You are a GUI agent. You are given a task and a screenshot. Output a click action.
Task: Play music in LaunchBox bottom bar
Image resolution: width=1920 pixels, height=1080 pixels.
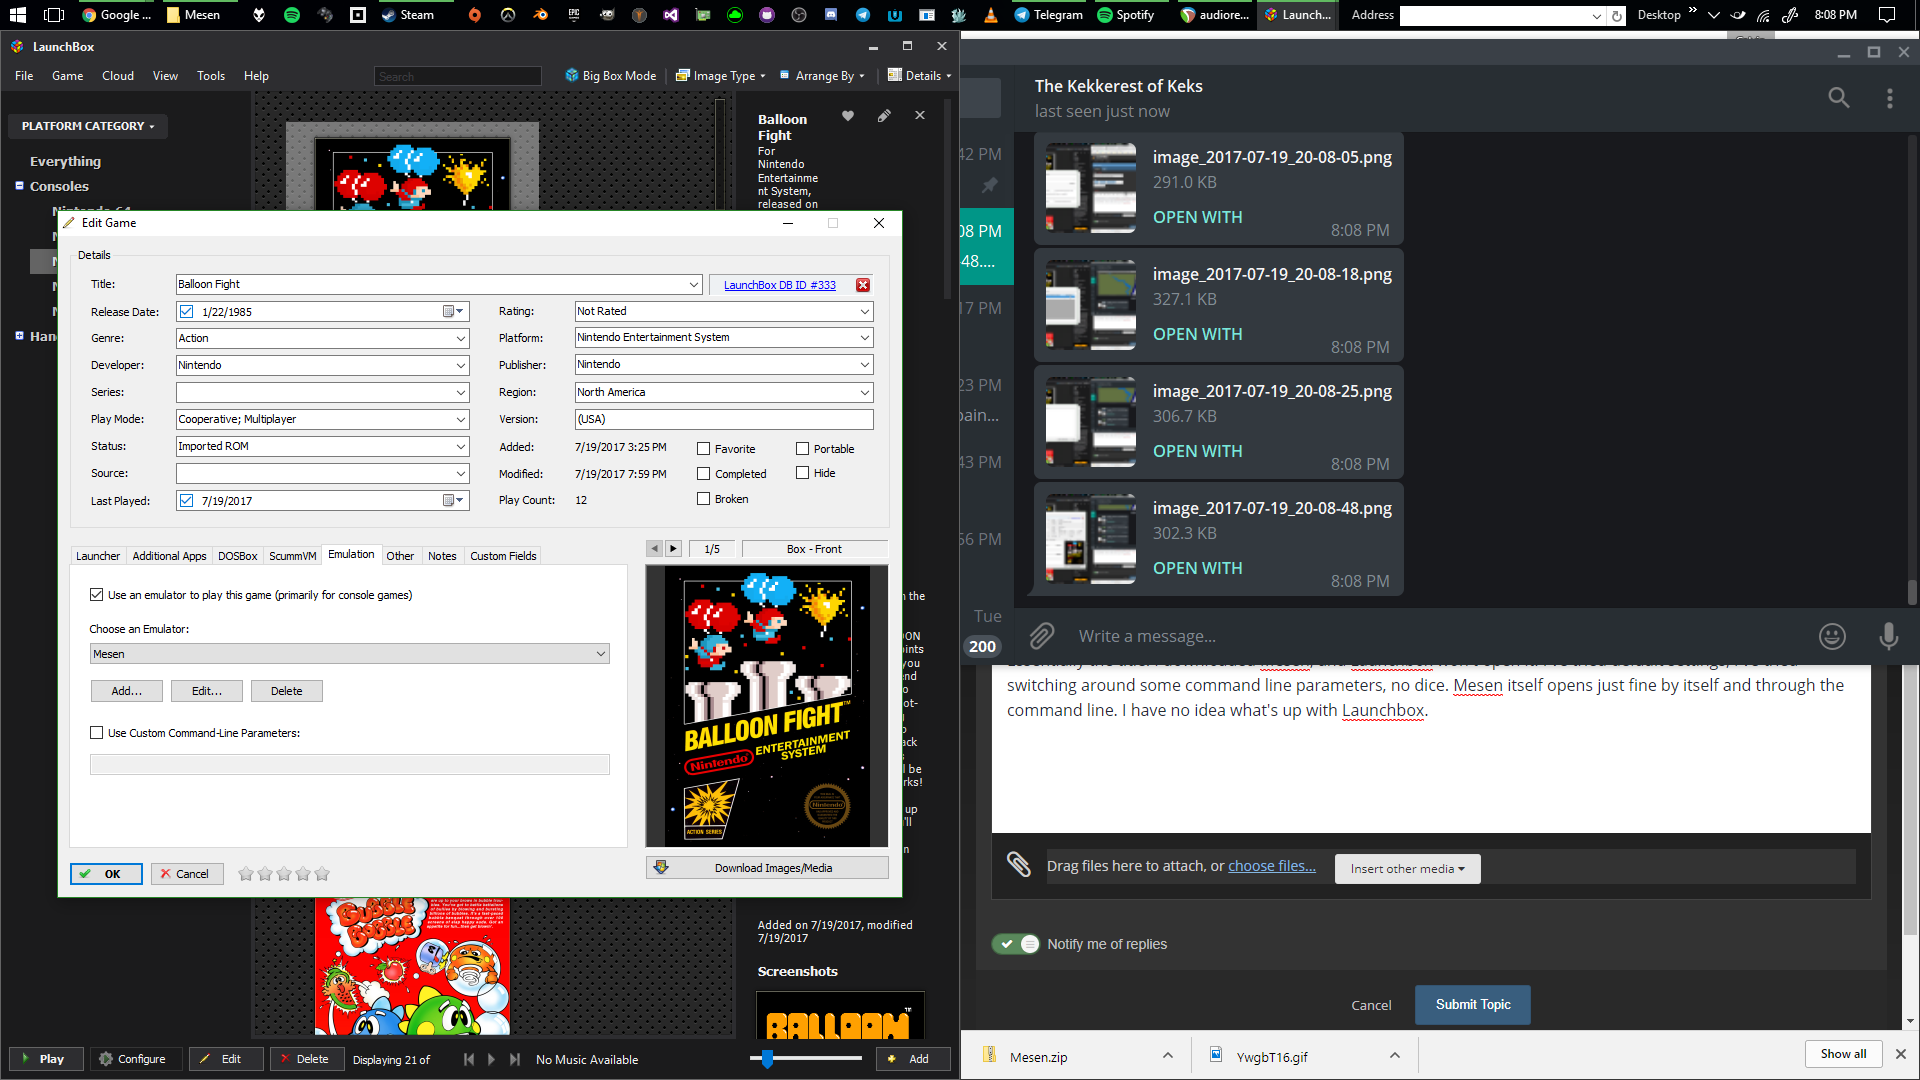click(x=491, y=1059)
